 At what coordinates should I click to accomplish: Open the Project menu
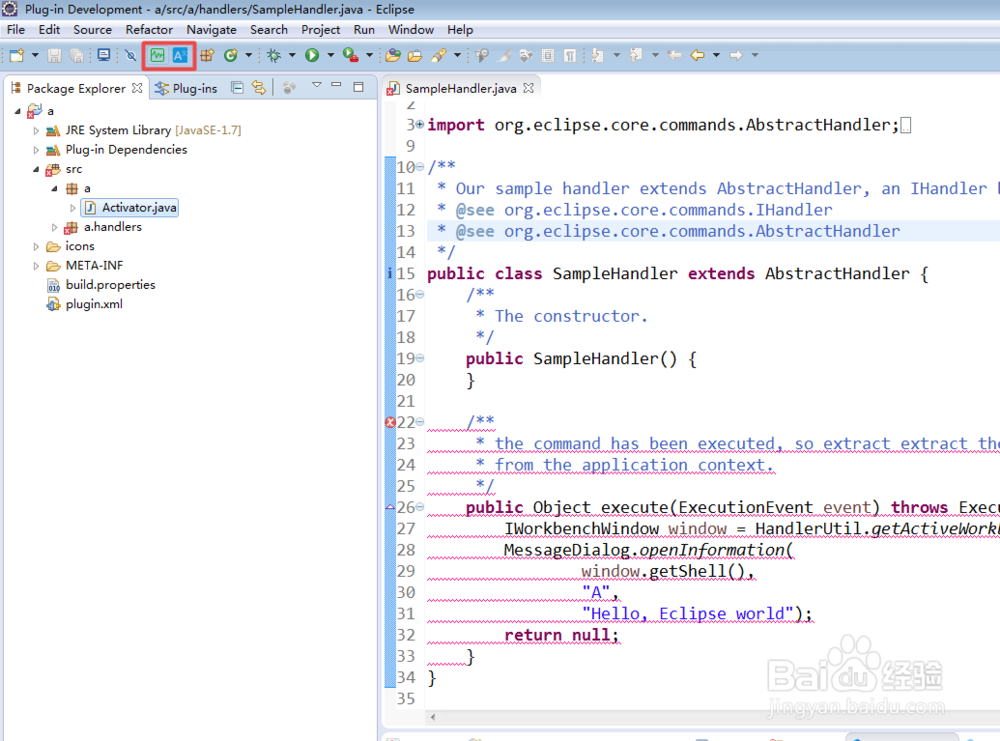point(320,30)
